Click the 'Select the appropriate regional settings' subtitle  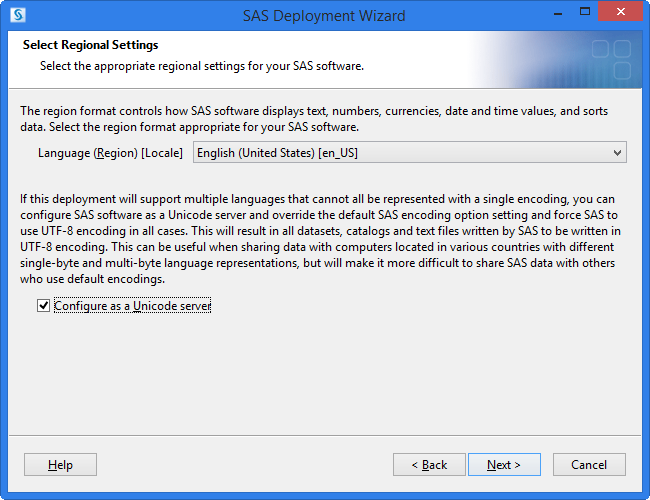click(201, 66)
